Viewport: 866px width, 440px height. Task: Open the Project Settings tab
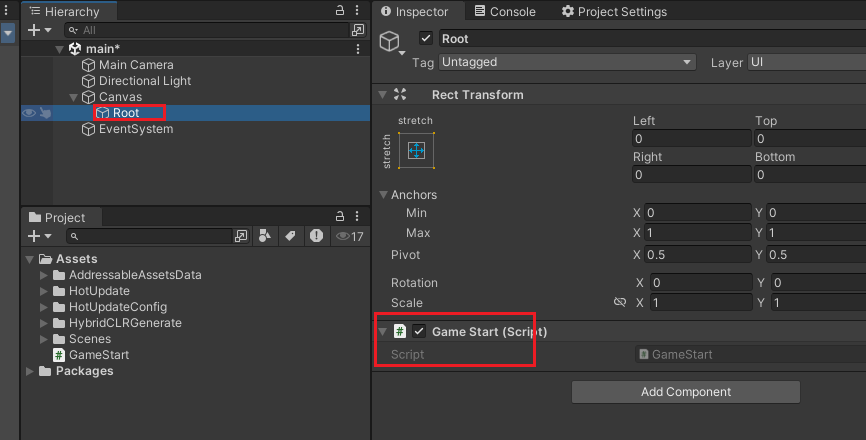[614, 11]
